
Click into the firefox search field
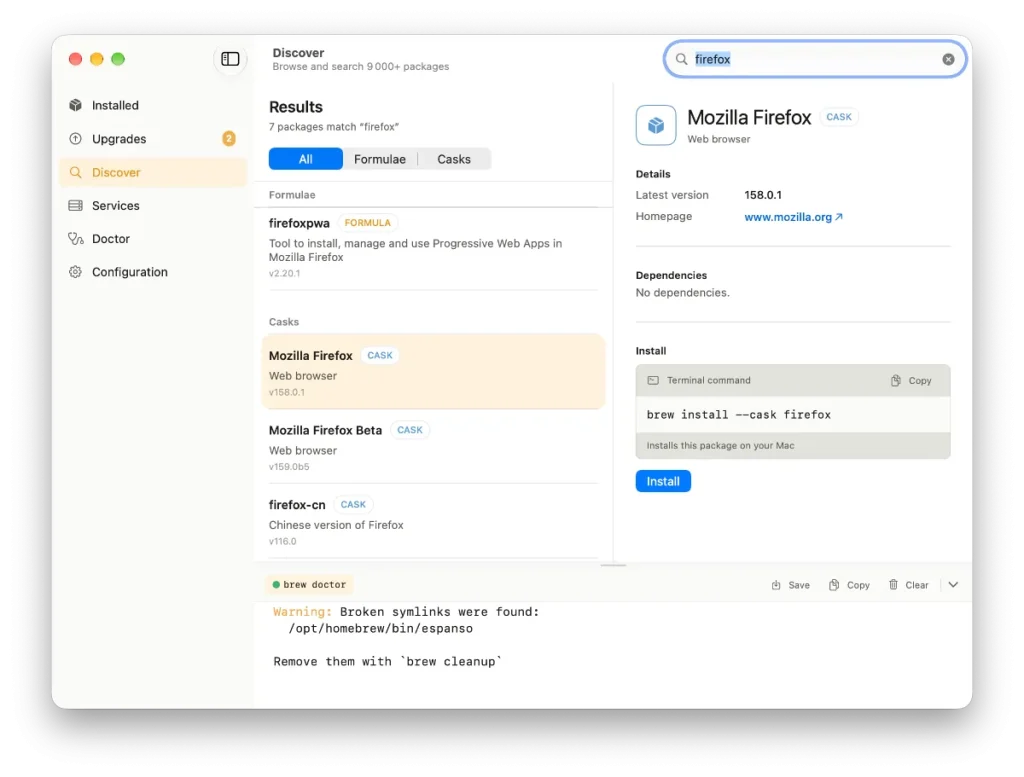click(x=815, y=59)
